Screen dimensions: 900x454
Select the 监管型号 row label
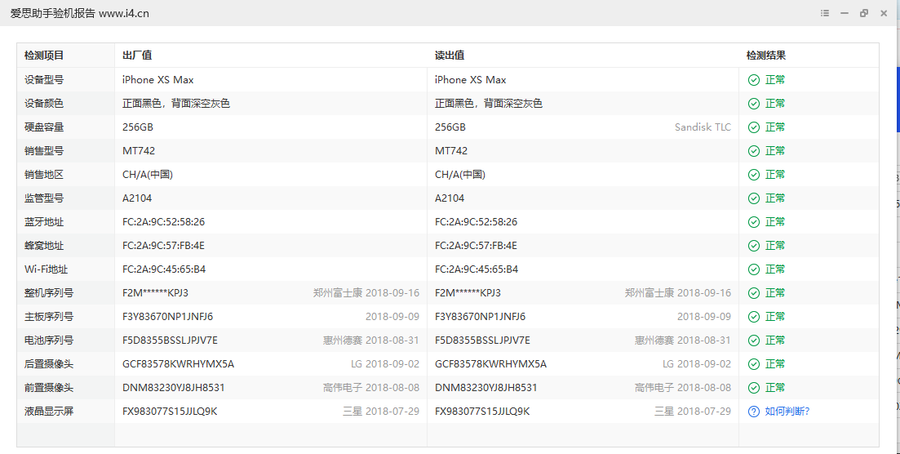click(44, 199)
